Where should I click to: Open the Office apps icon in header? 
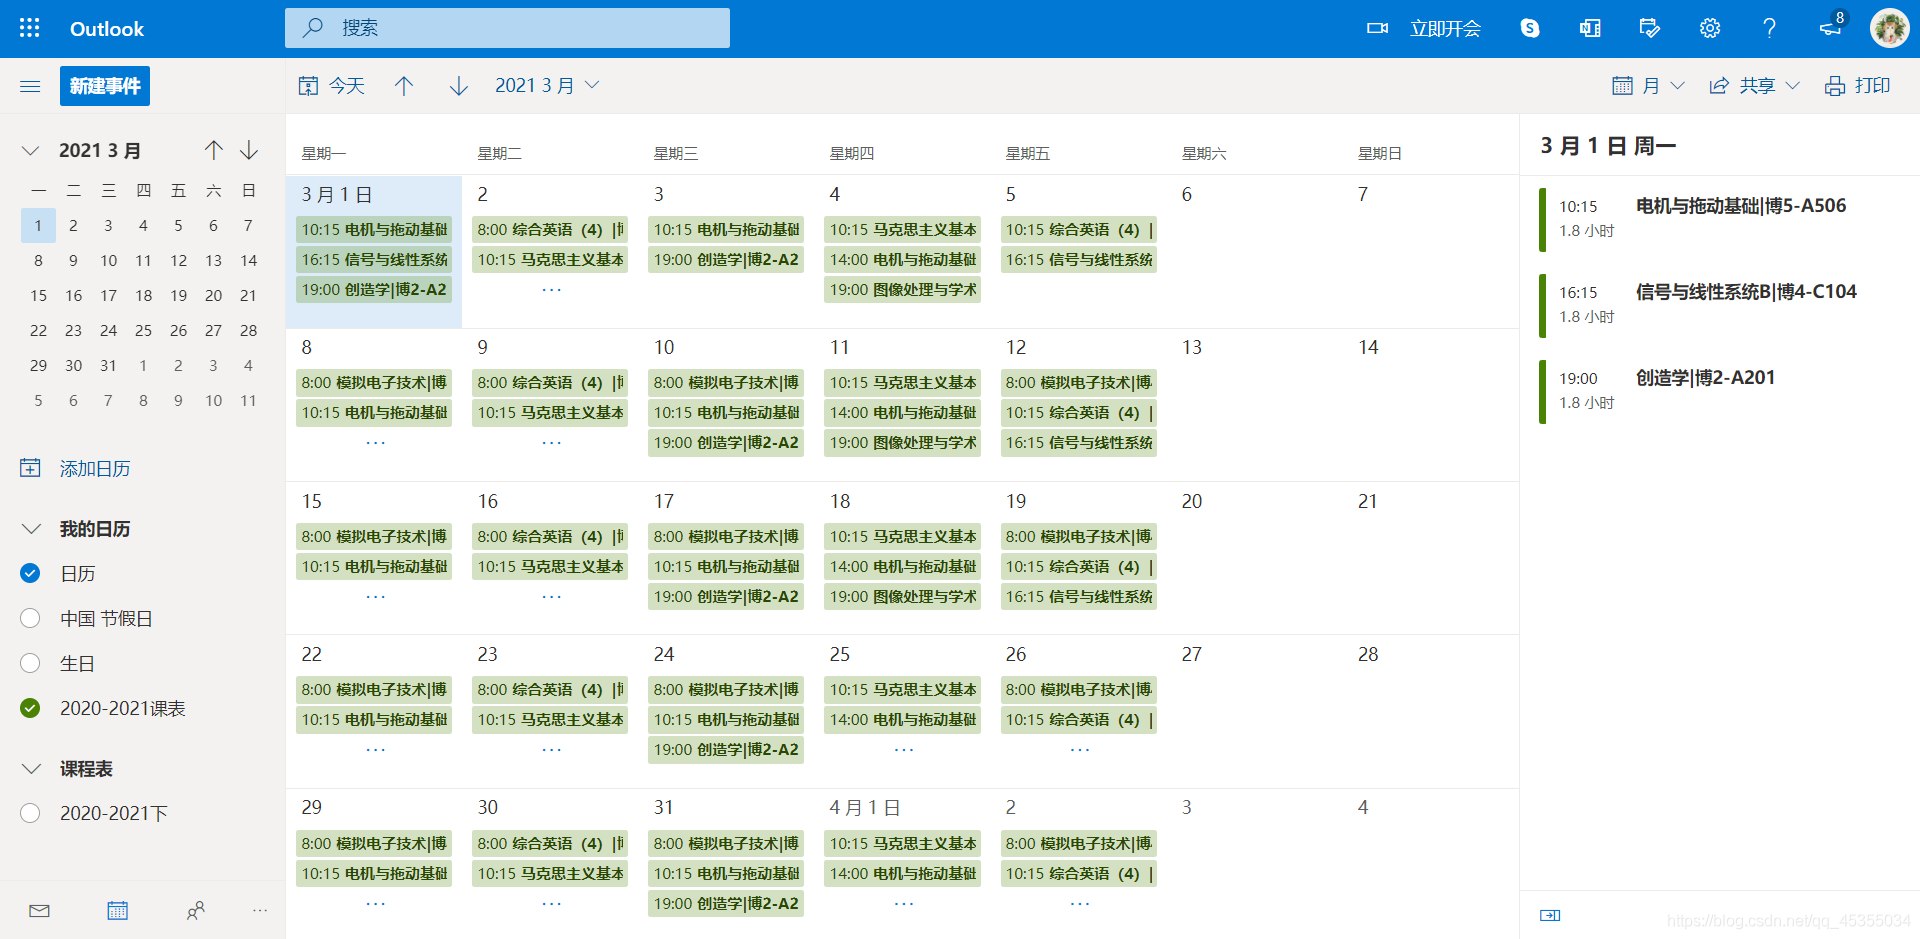click(x=1590, y=28)
